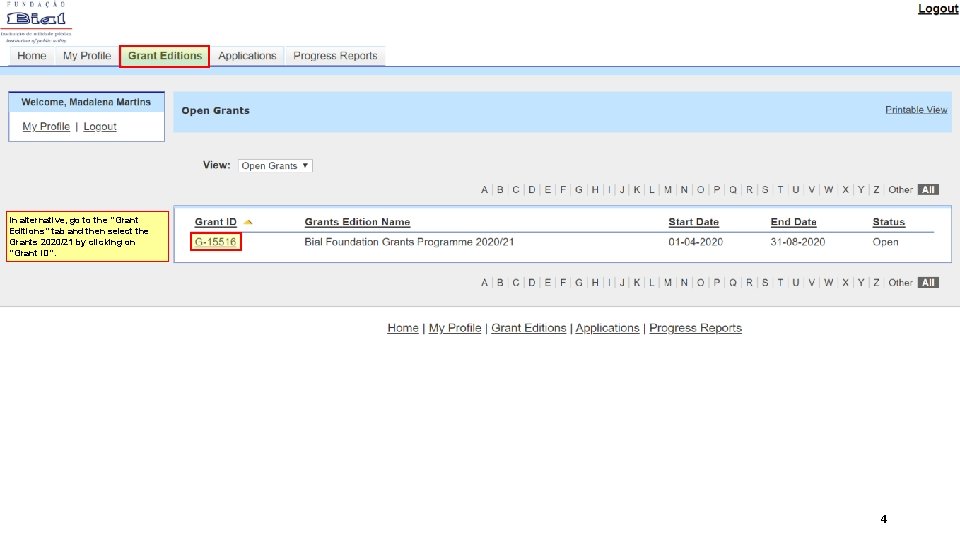Click the footer My Profile link

click(x=455, y=328)
